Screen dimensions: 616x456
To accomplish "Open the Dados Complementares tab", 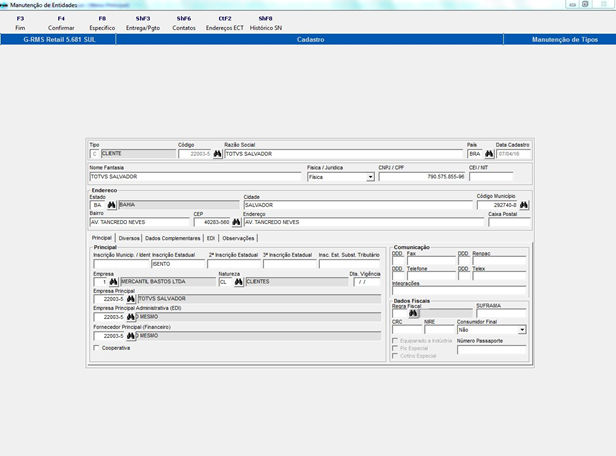I will click(172, 238).
